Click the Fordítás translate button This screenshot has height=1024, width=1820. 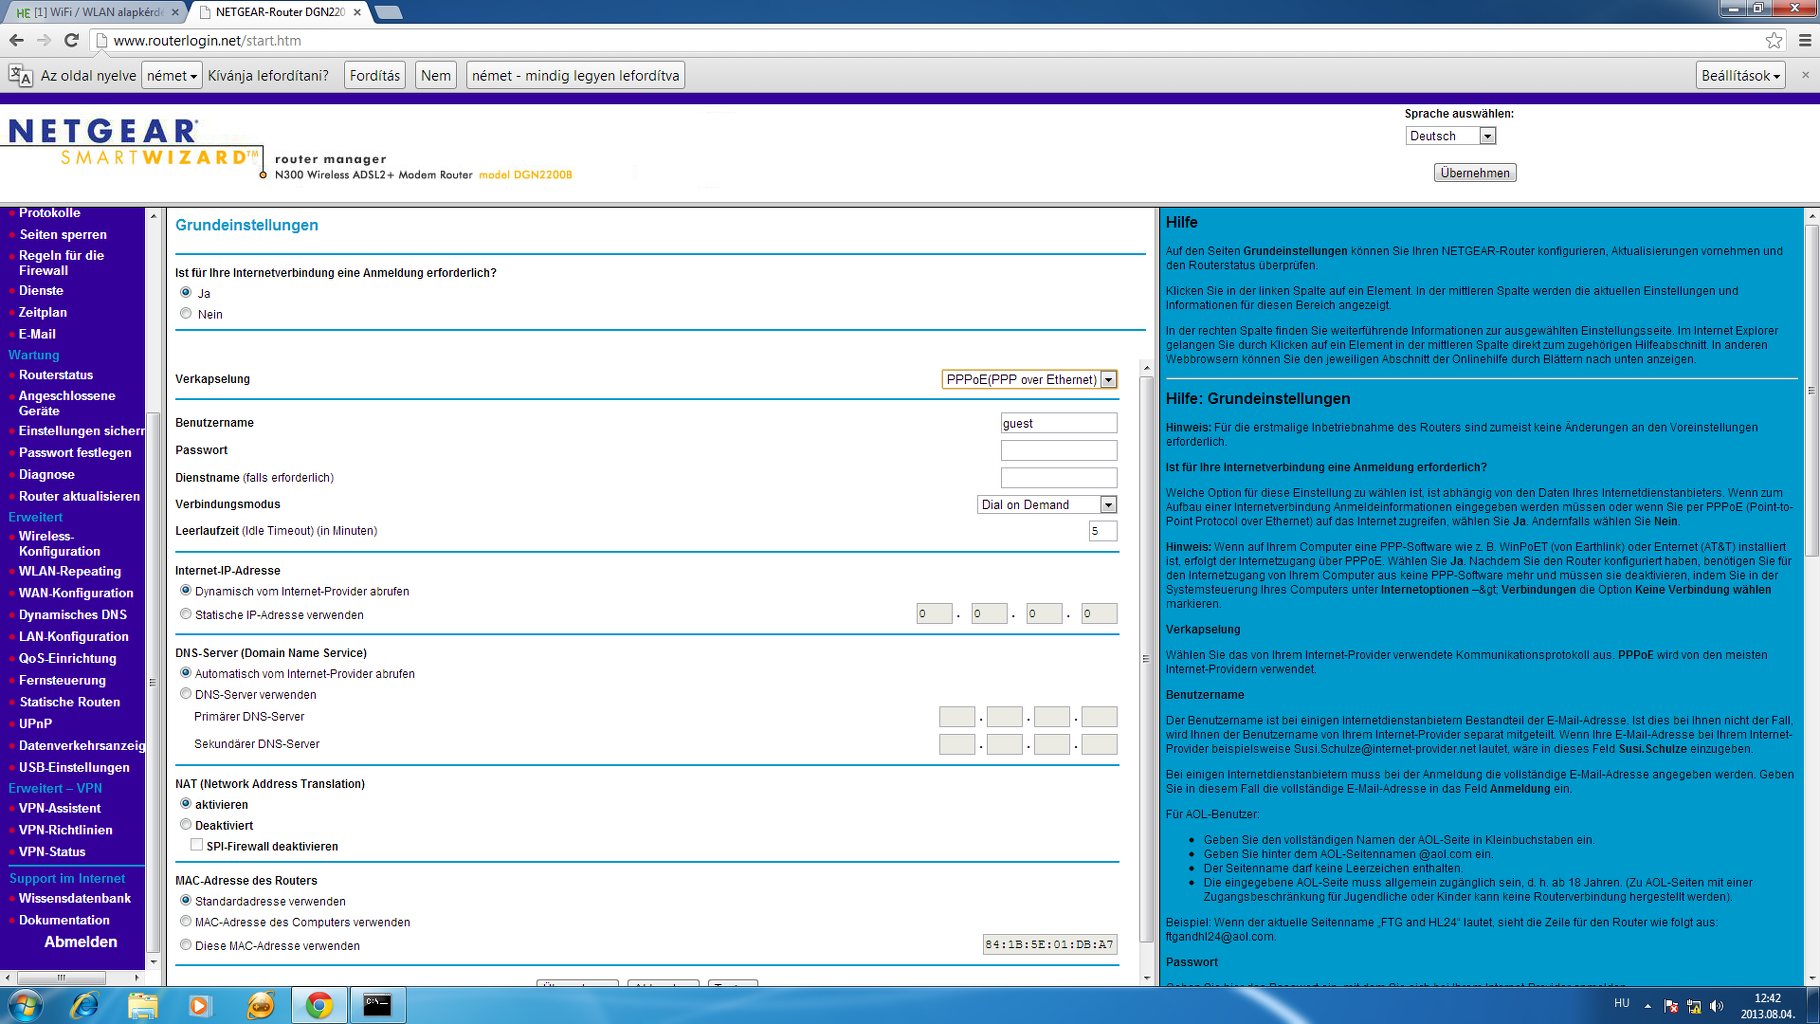375,76
